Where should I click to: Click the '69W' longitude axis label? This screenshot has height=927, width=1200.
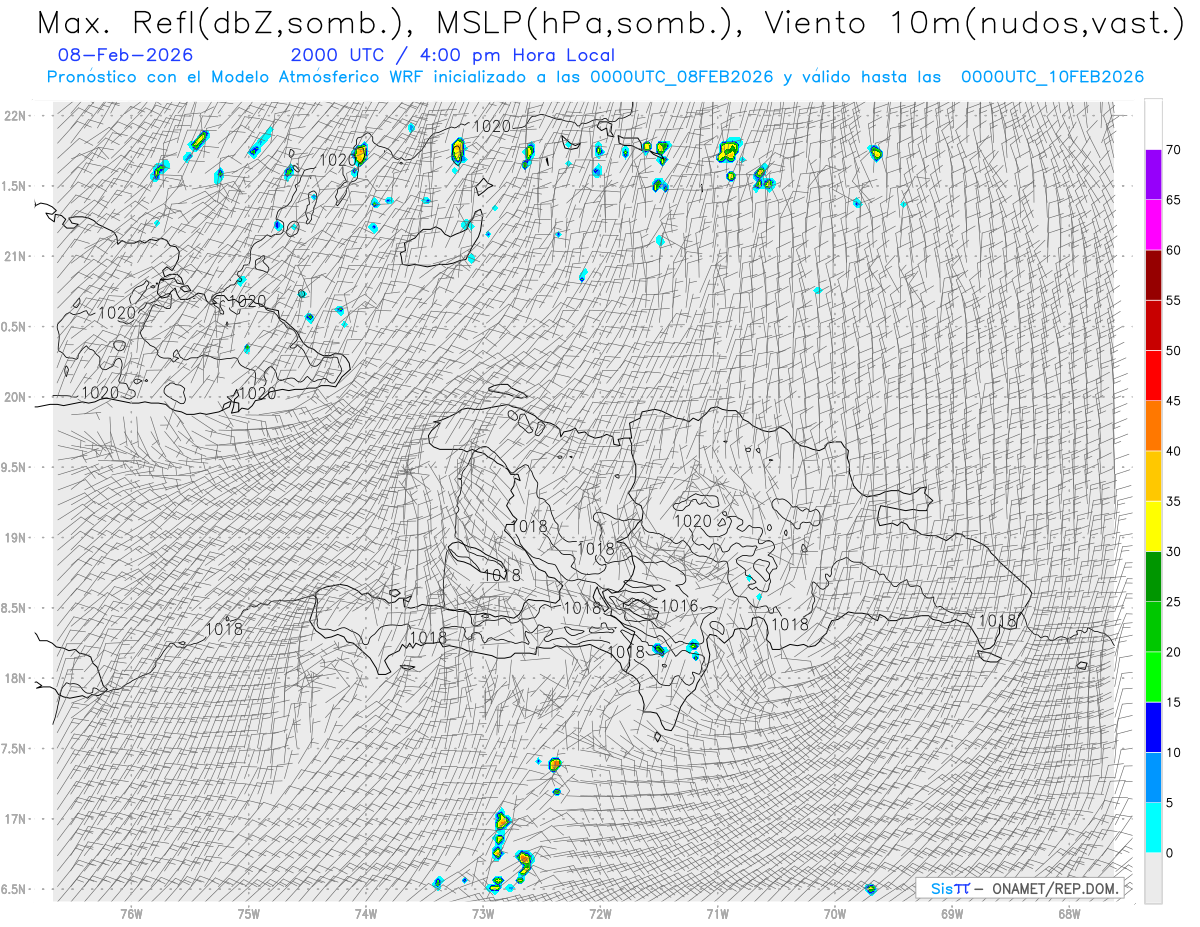[x=952, y=913]
